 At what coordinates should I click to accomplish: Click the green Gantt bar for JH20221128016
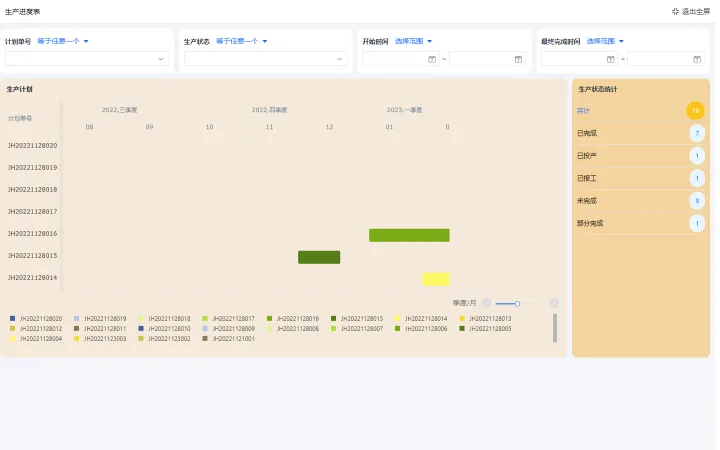[x=409, y=235]
